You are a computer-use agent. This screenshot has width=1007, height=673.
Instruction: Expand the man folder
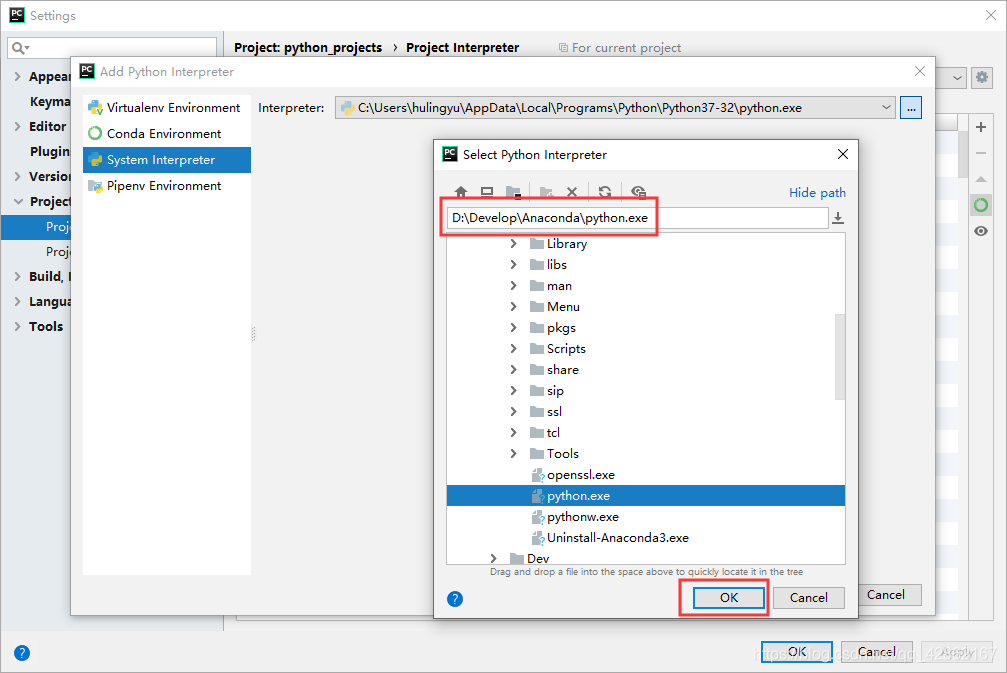coord(513,286)
